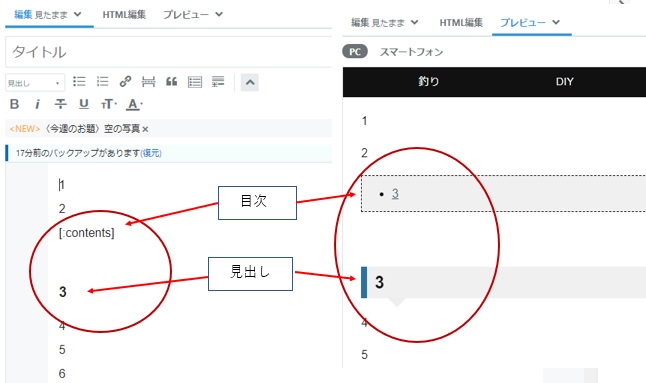Click line 5 in the left editor
Image resolution: width=646 pixels, height=383 pixels.
tap(62, 350)
